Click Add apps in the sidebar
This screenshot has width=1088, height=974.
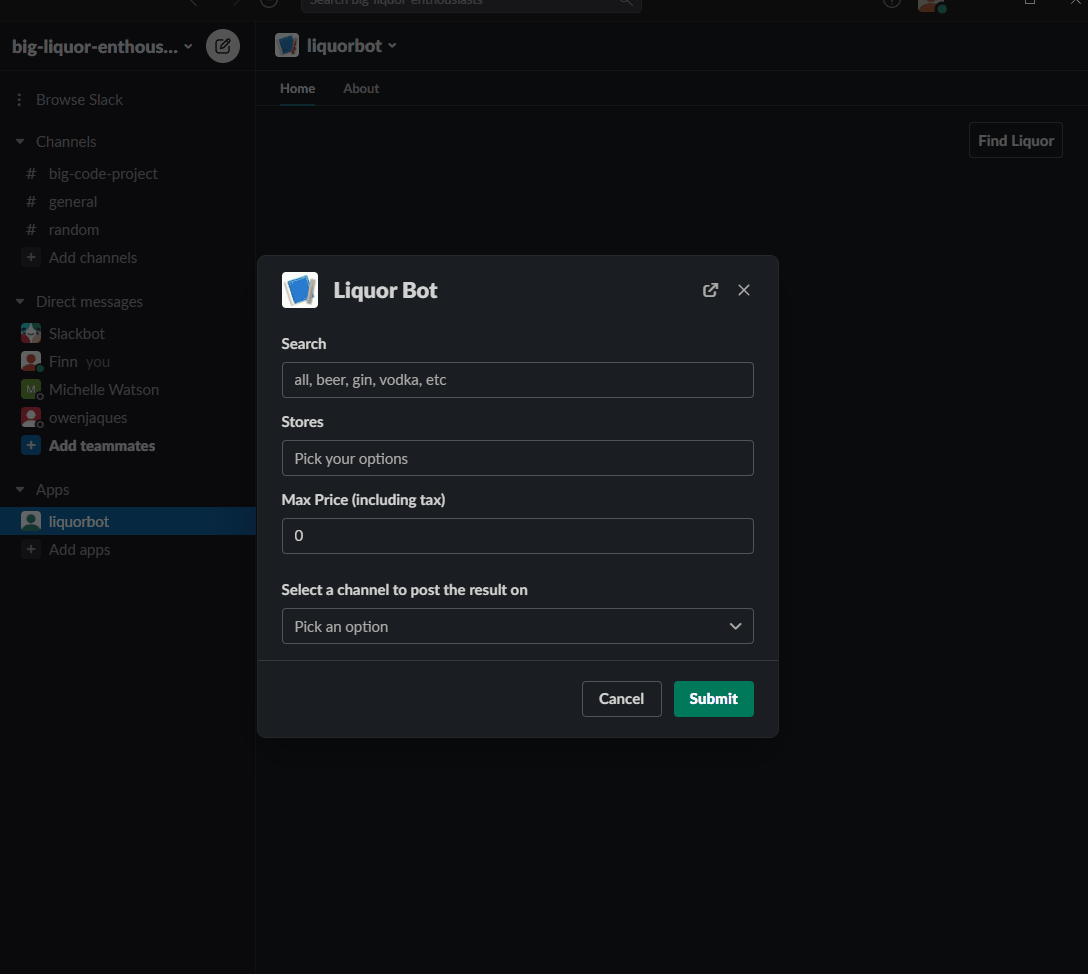coord(79,549)
